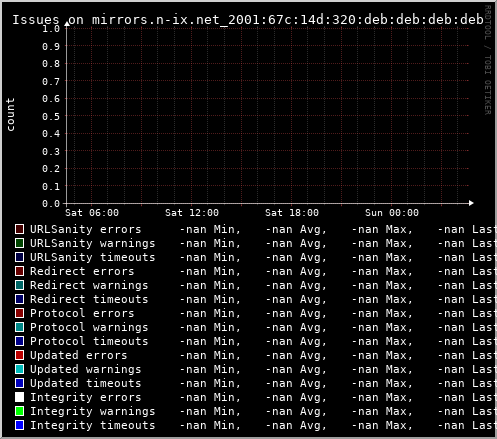This screenshot has height=439, width=497.
Task: Click the Sat 18:00 time marker
Action: pyautogui.click(x=292, y=213)
